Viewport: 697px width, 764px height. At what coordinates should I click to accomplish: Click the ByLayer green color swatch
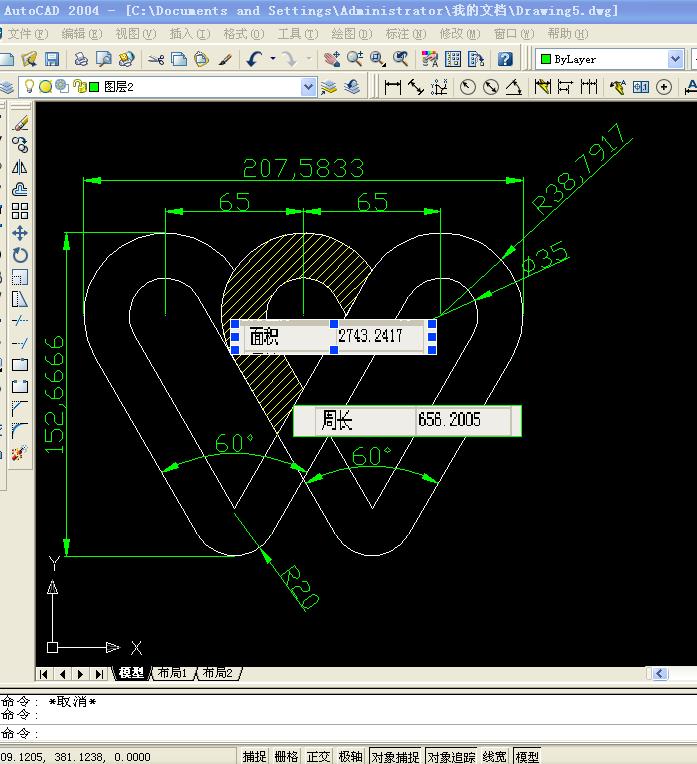pyautogui.click(x=546, y=59)
